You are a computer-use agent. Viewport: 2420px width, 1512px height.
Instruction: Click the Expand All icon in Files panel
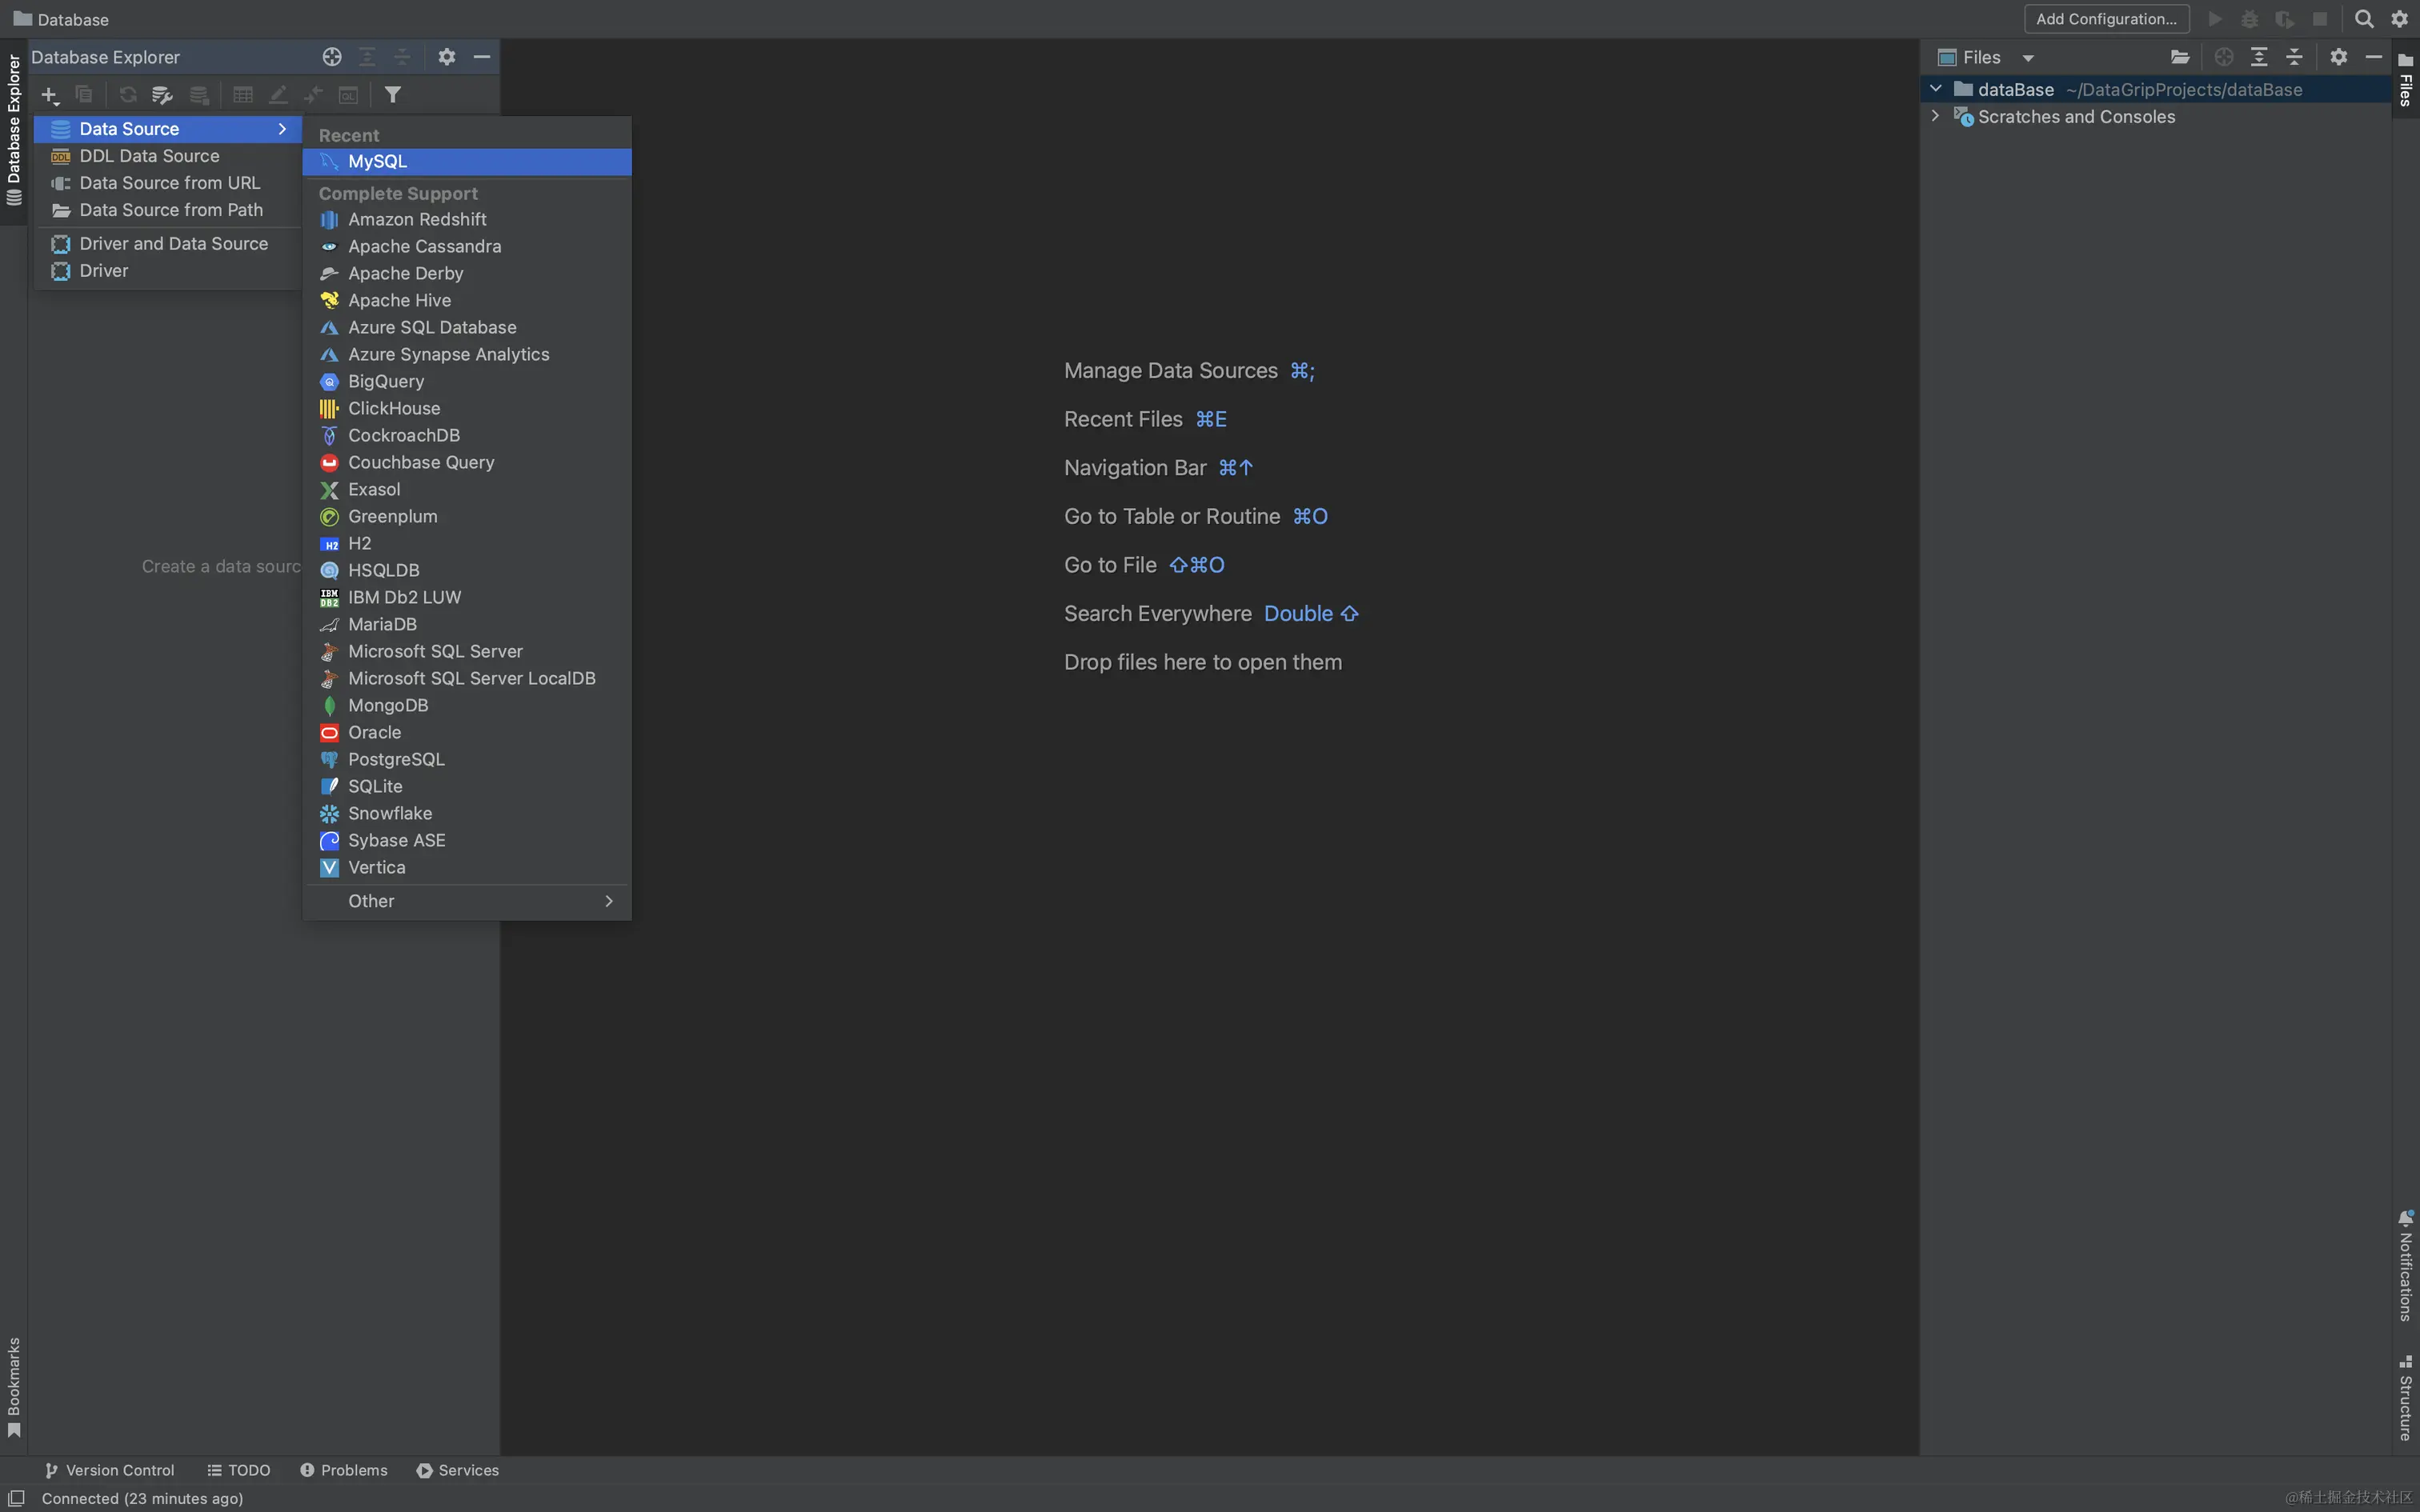click(x=2259, y=57)
